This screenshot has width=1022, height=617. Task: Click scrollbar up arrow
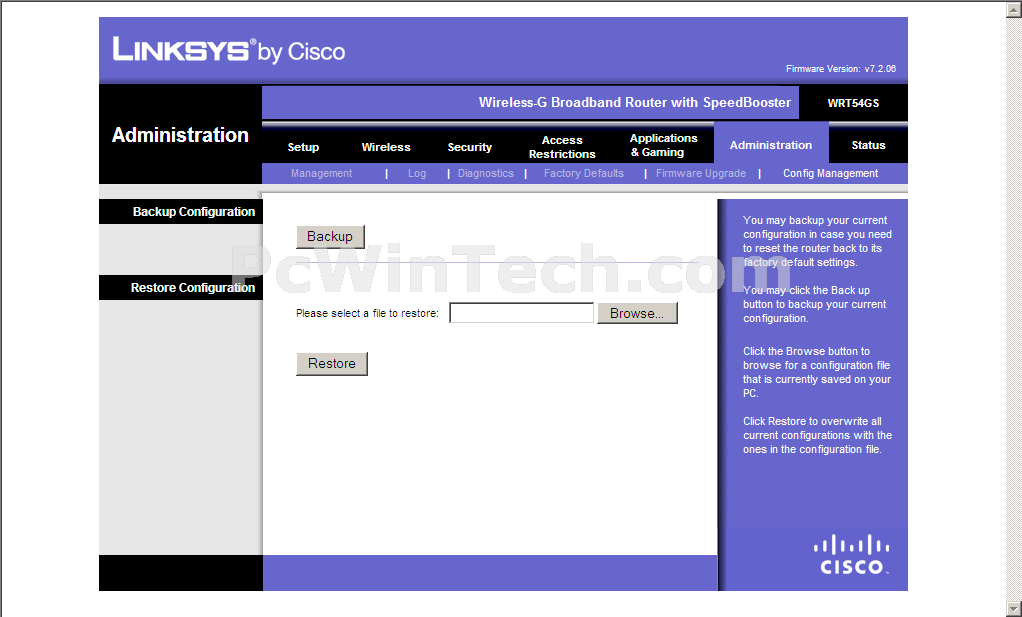tap(1015, 9)
